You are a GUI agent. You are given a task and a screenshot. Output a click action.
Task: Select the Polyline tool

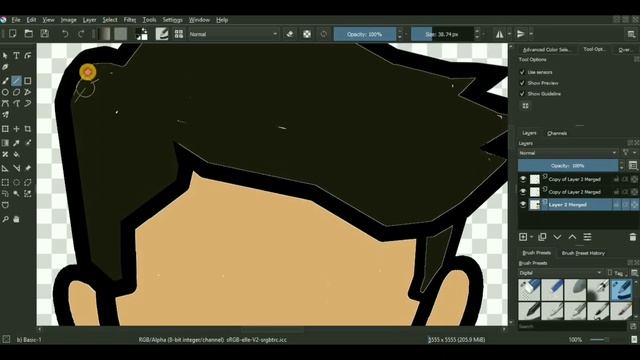[x=28, y=92]
